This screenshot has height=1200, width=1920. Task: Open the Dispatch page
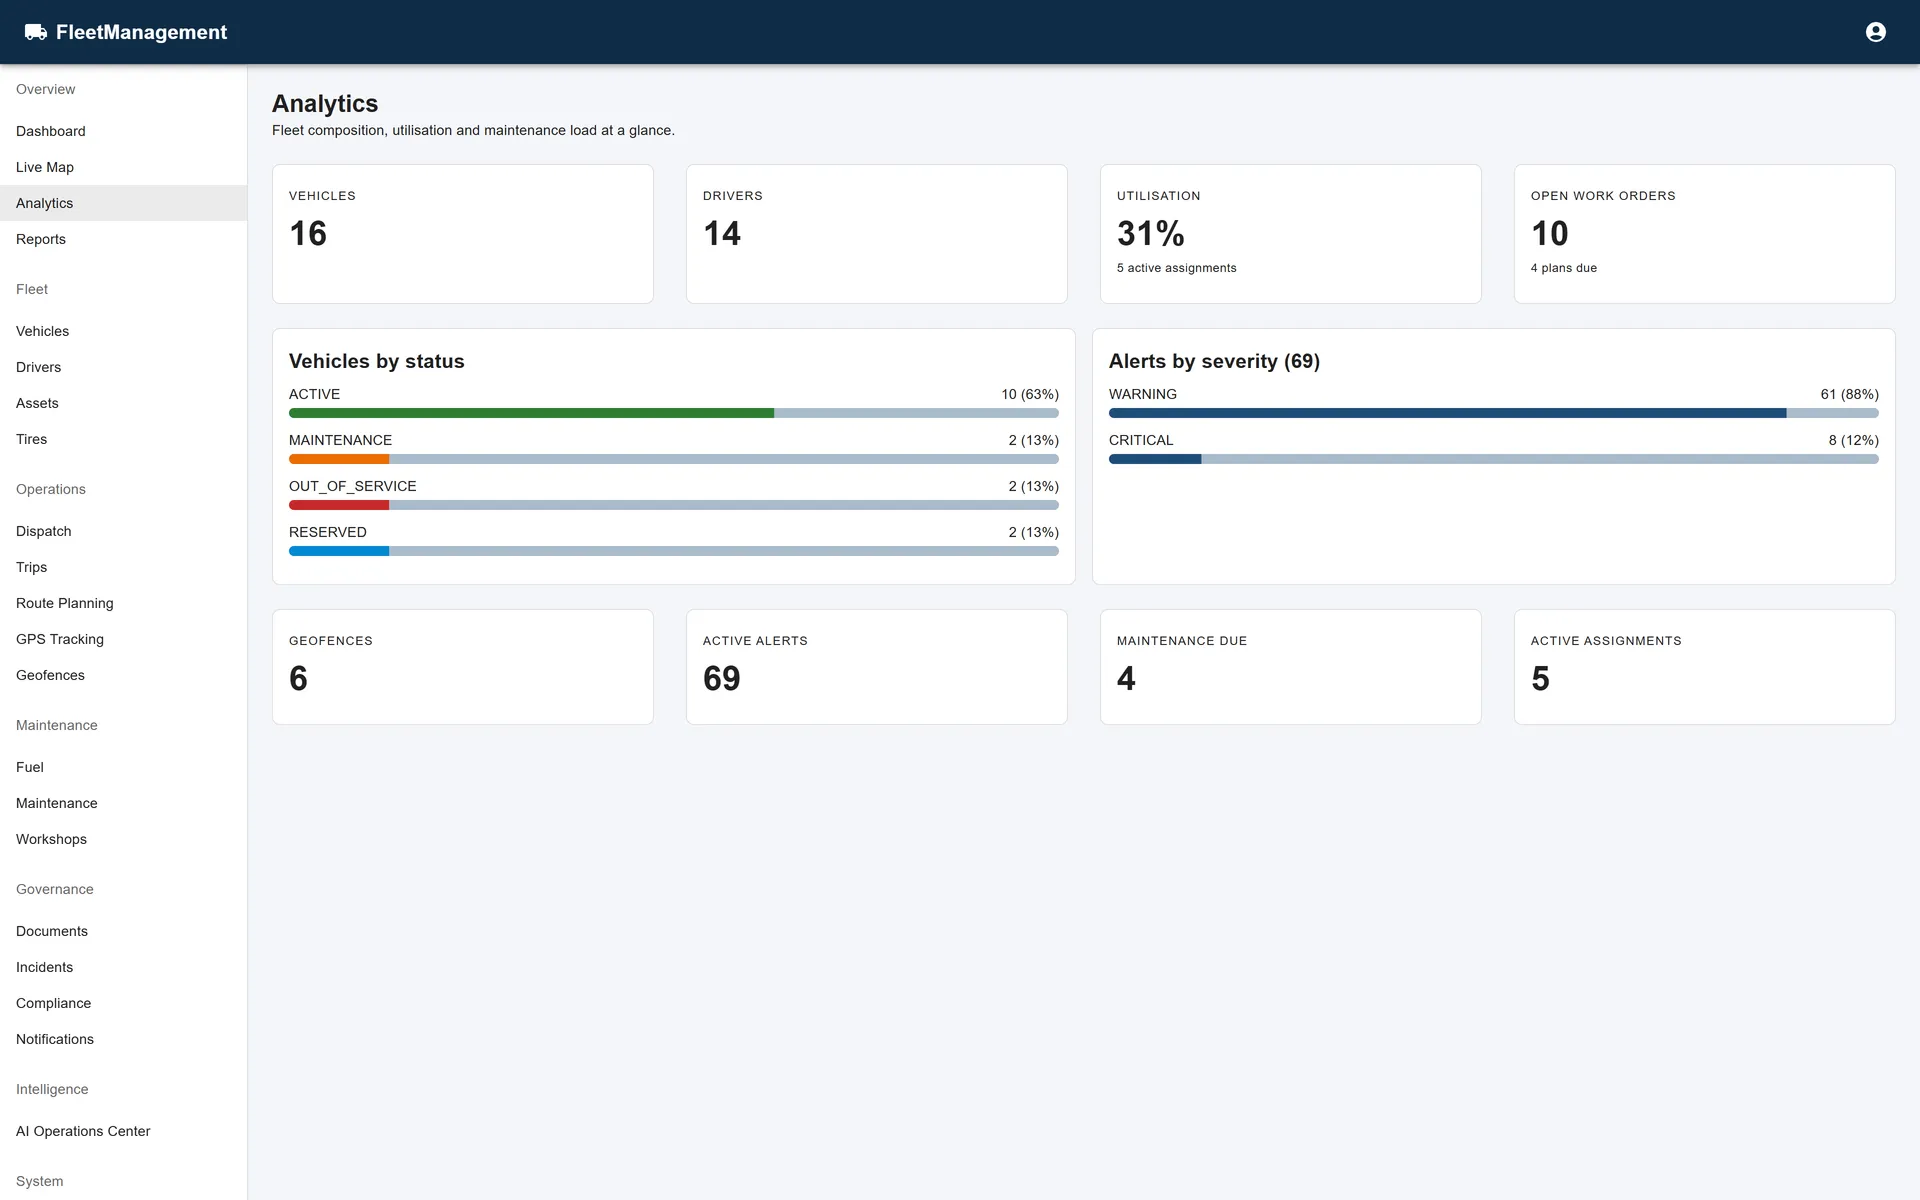click(x=123, y=531)
